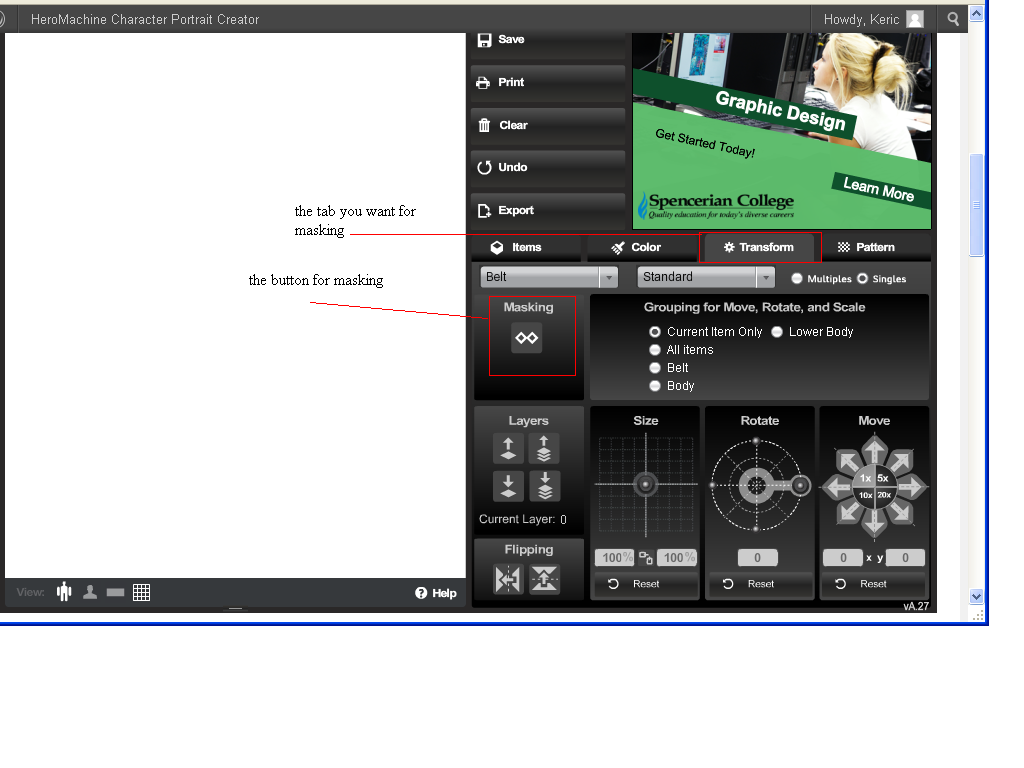This screenshot has width=1024, height=768.
Task: Flip the item horizontally
Action: (508, 579)
